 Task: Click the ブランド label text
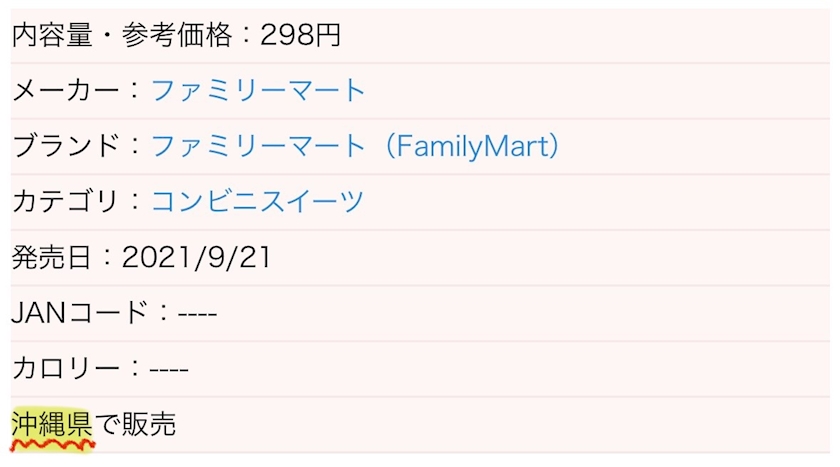(x=65, y=146)
